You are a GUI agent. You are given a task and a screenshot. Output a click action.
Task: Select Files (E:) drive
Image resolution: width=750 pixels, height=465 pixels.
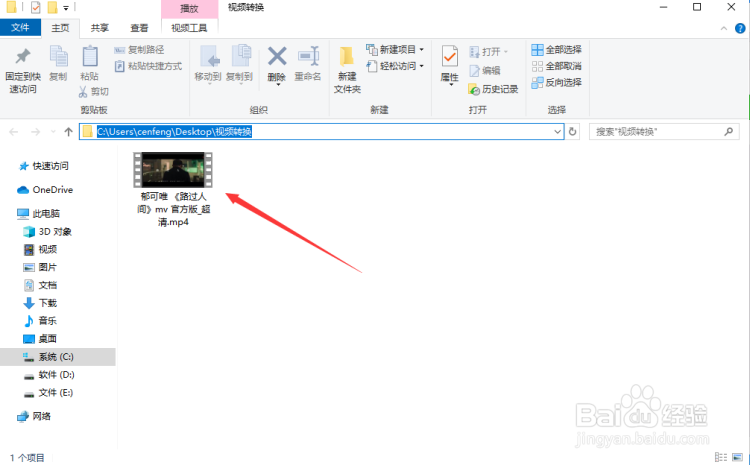pos(49,393)
